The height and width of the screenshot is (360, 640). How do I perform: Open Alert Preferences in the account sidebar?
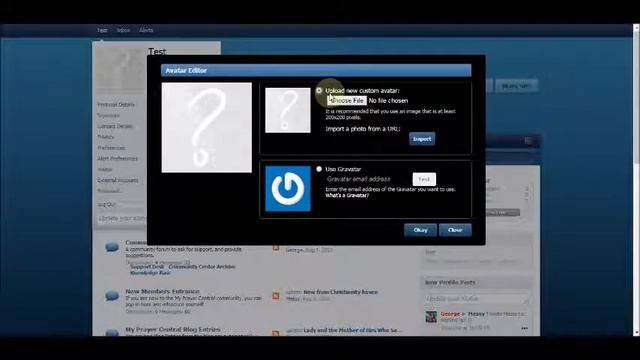(x=118, y=158)
